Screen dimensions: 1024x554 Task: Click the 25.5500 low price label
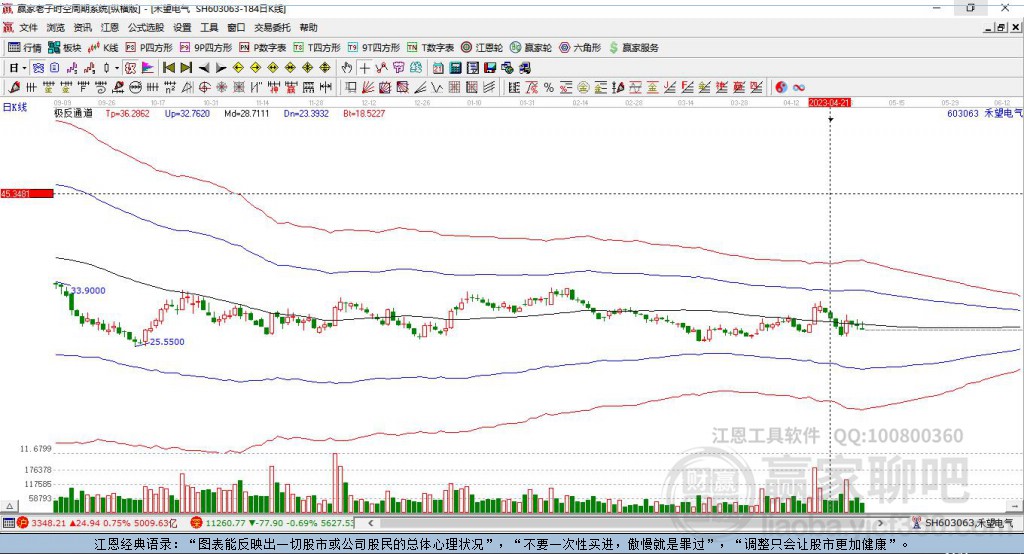(167, 342)
